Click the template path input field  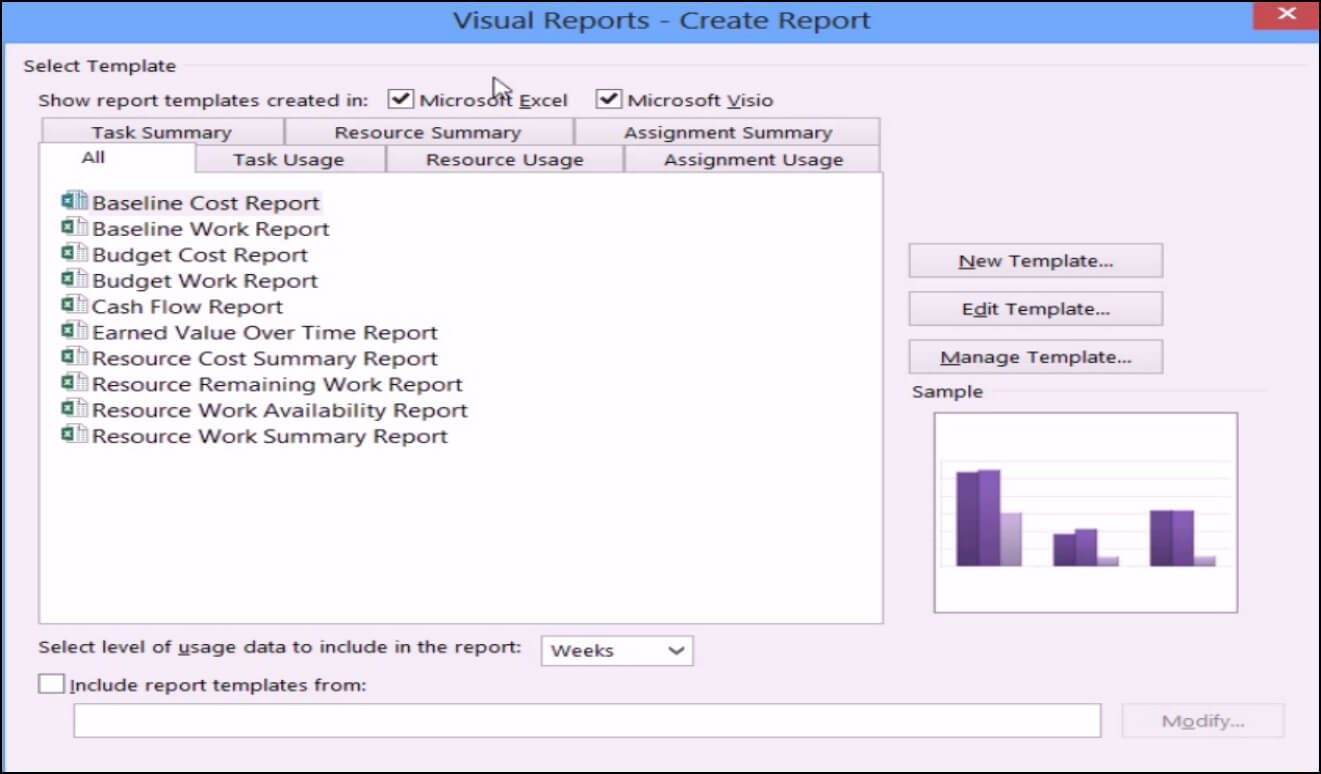586,721
